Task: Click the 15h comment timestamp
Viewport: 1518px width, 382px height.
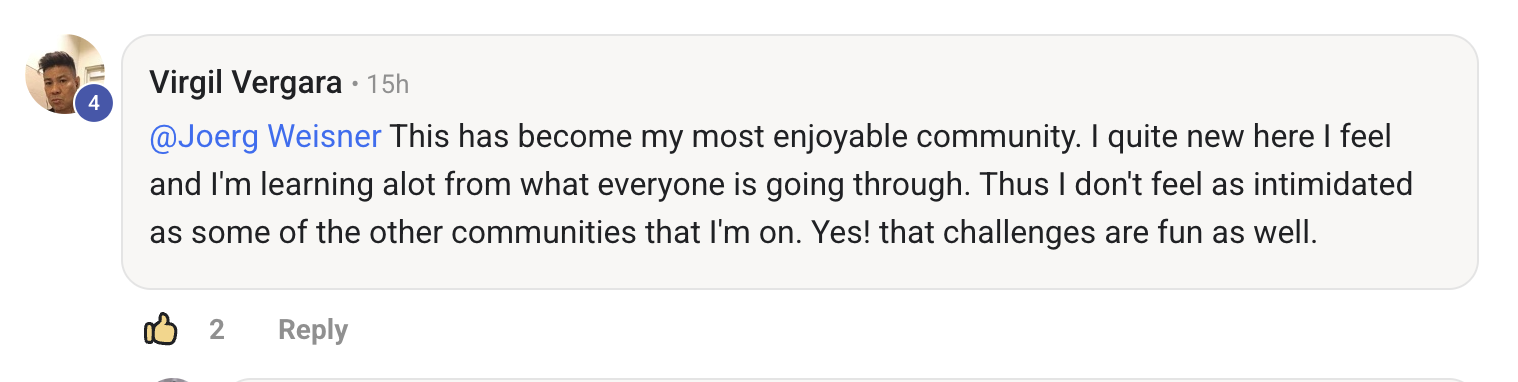Action: coord(388,84)
